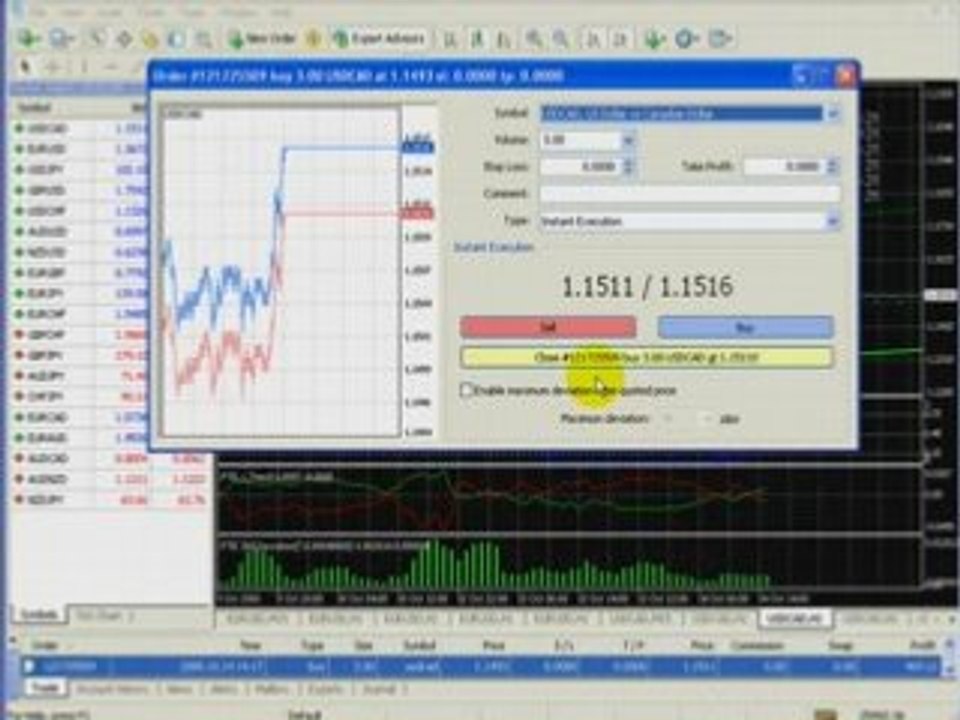Click the yellow Close order button
960x720 pixels.
pos(647,357)
